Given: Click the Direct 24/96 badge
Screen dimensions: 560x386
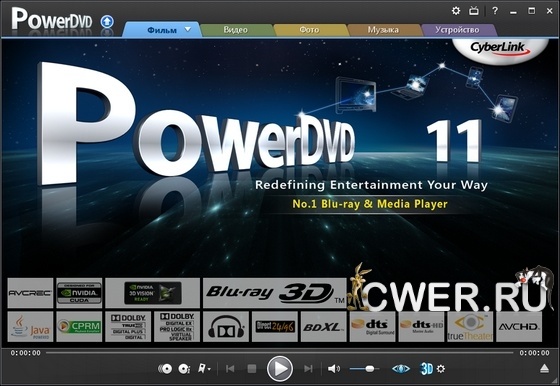Looking at the screenshot, I should tap(275, 327).
